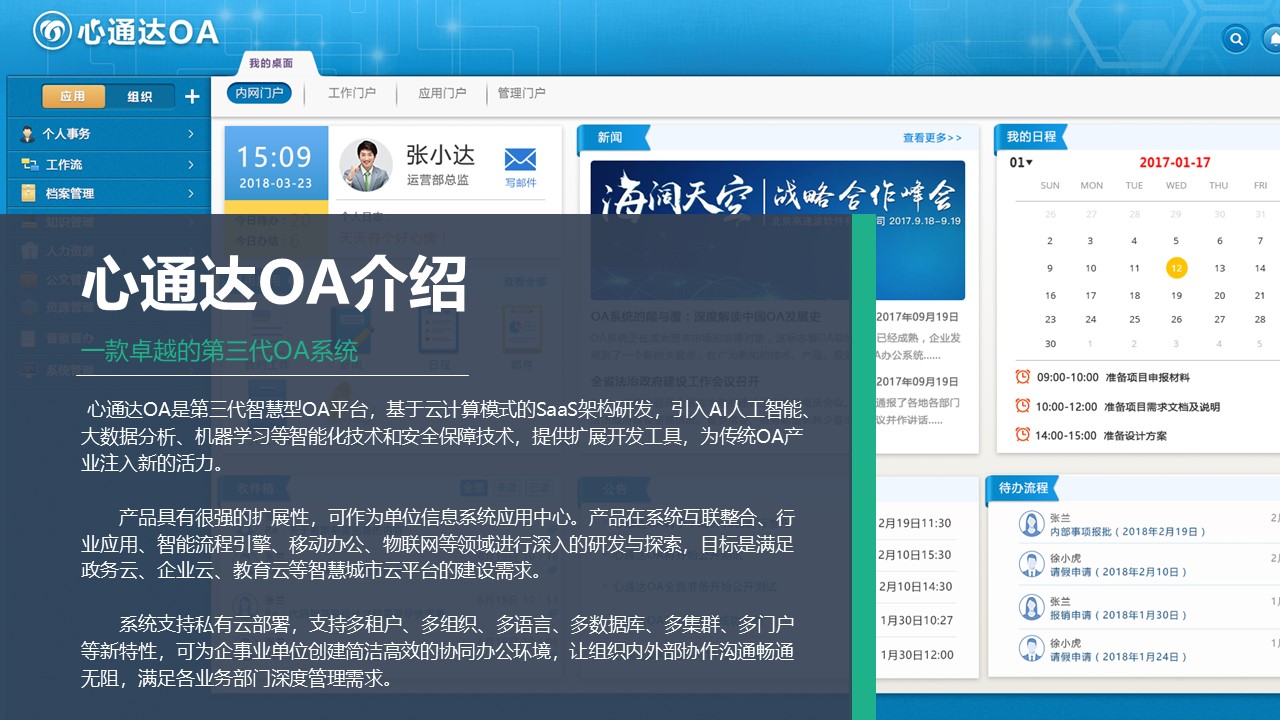Click the 海阔天空 summit news banner
The width and height of the screenshot is (1280, 720).
click(777, 230)
